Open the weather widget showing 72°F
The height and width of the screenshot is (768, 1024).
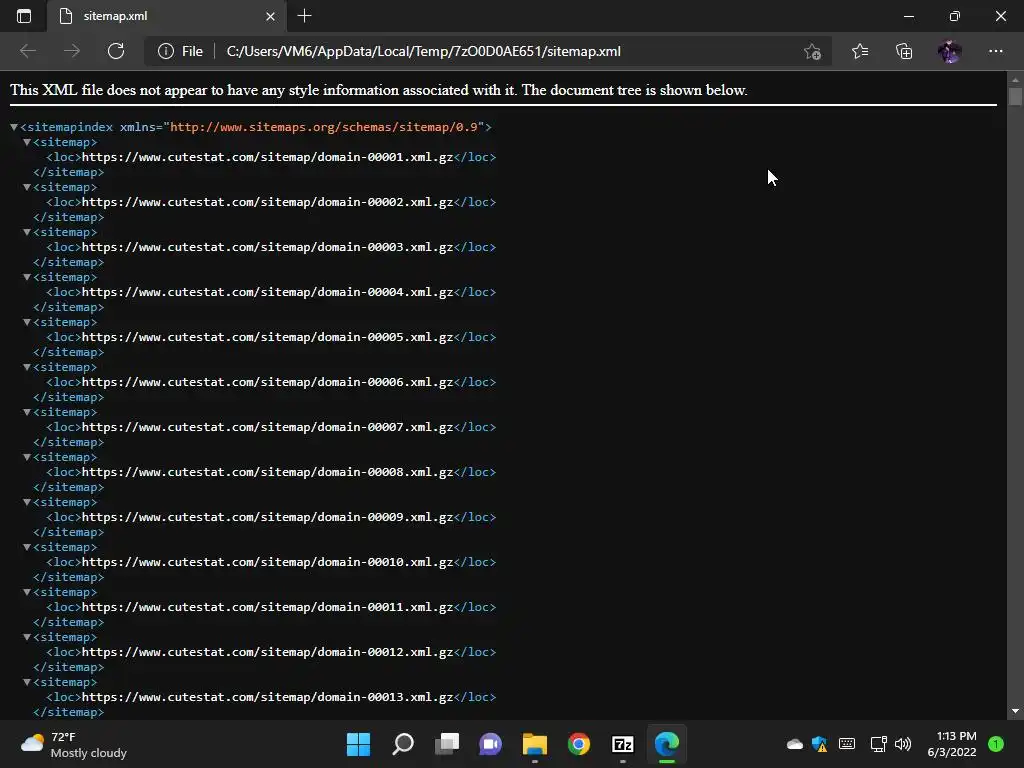pyautogui.click(x=73, y=744)
